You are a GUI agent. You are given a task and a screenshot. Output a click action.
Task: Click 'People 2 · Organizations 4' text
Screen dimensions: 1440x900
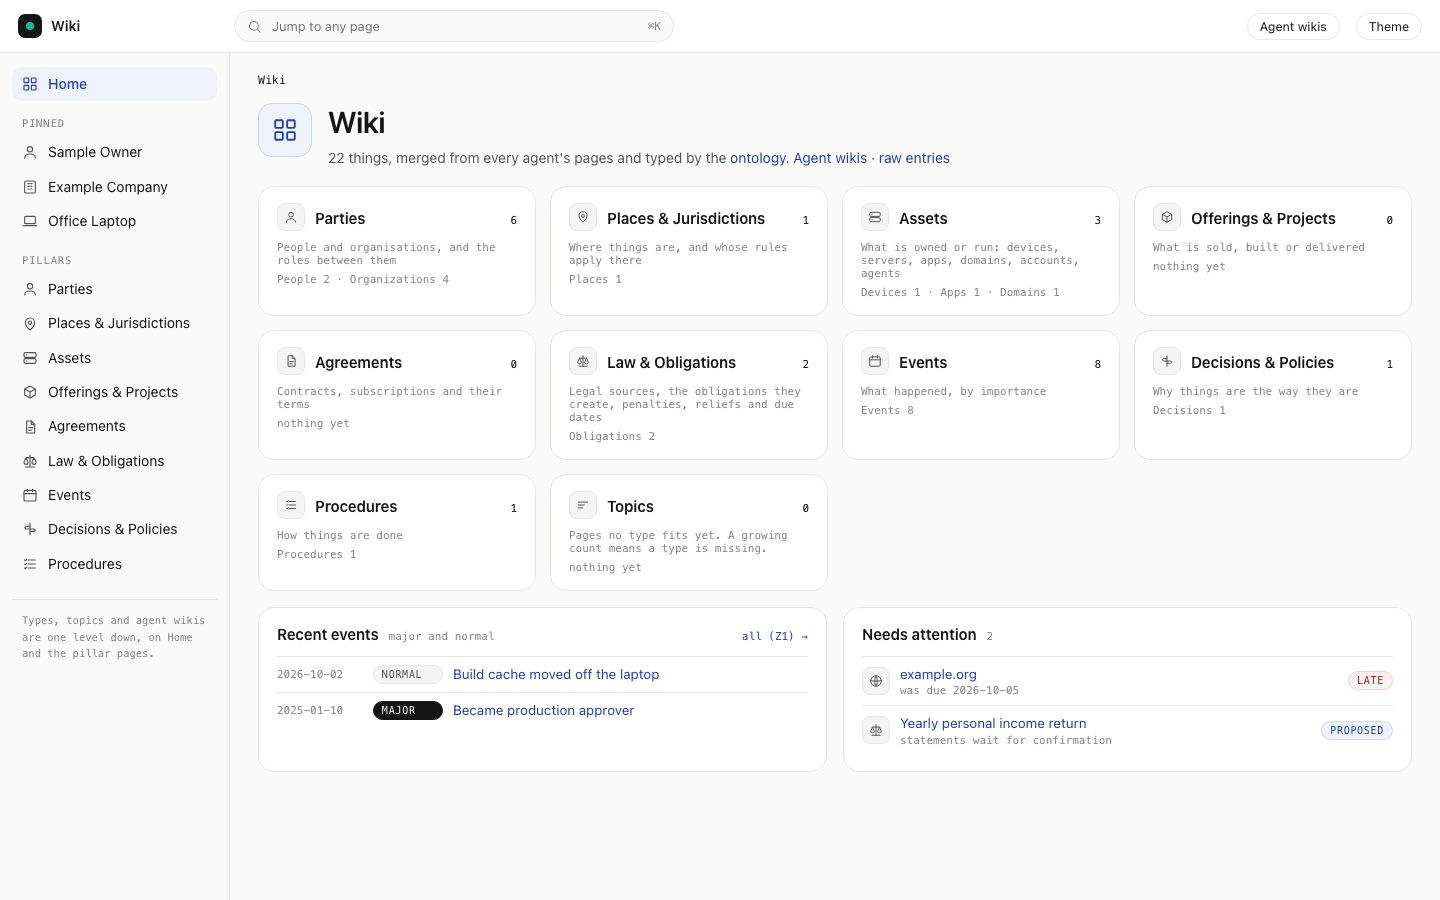(363, 279)
